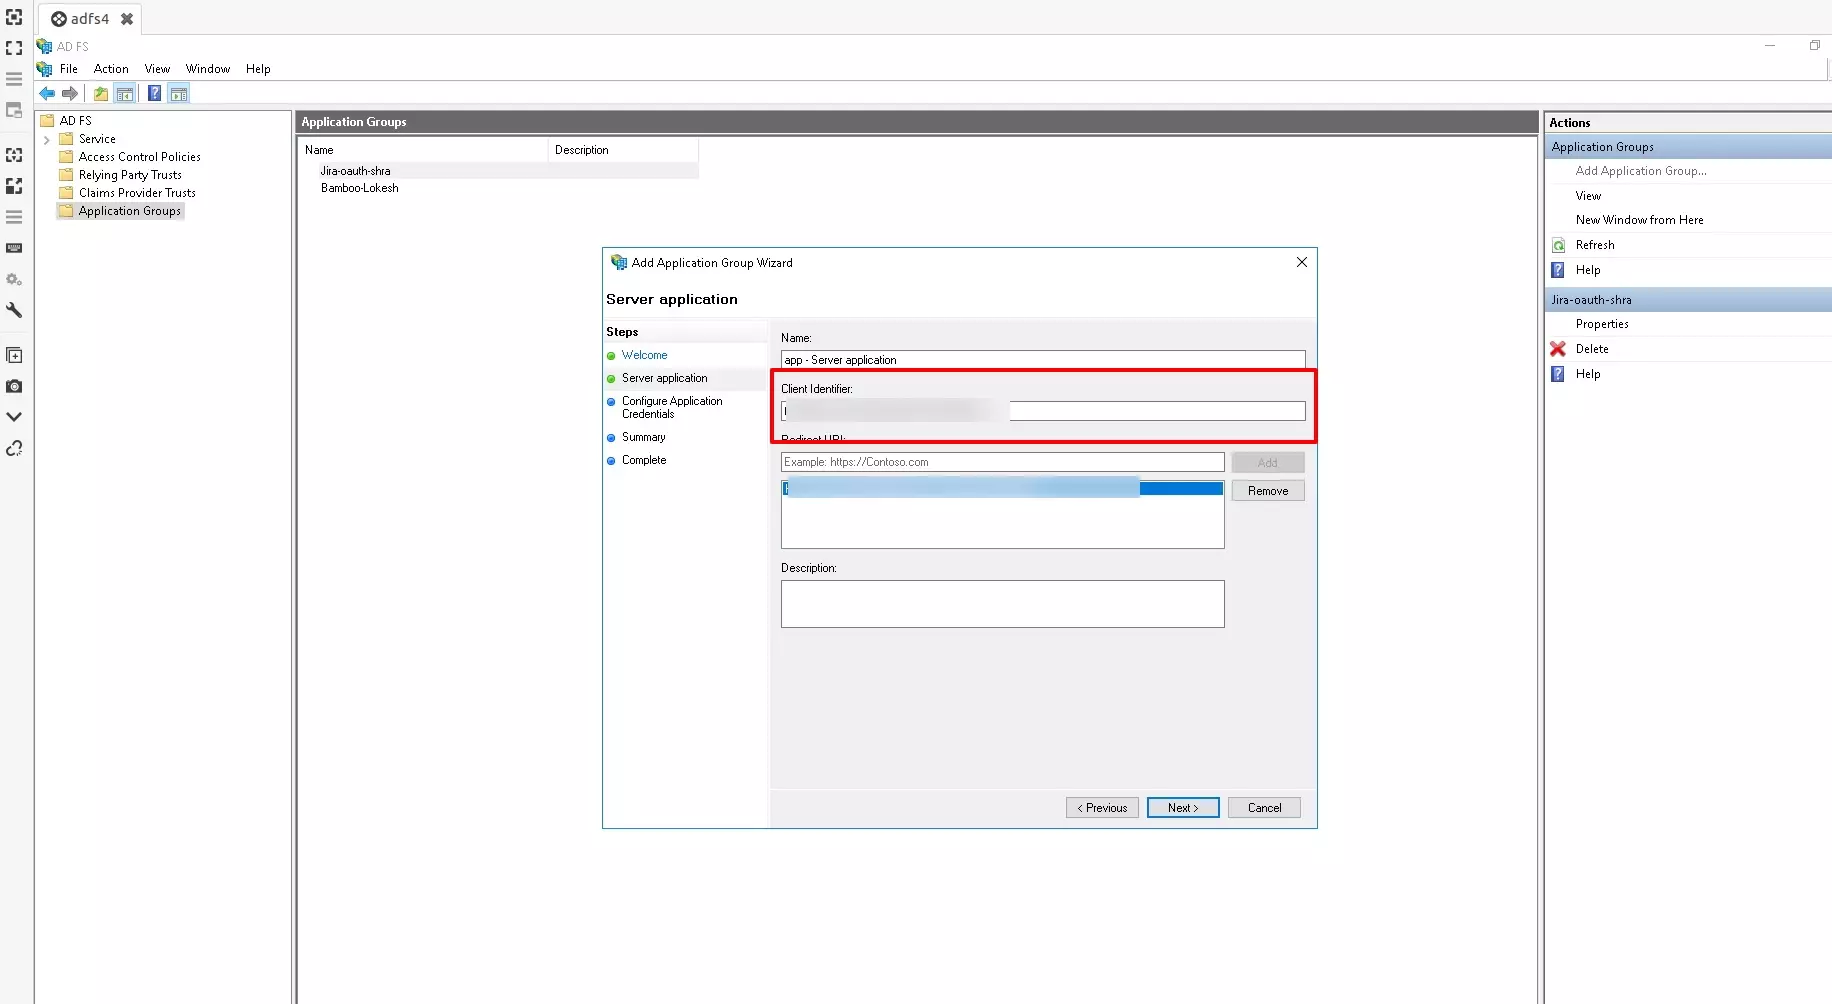Click Next in the Add Application Group Wizard
Image resolution: width=1832 pixels, height=1004 pixels.
pyautogui.click(x=1183, y=807)
